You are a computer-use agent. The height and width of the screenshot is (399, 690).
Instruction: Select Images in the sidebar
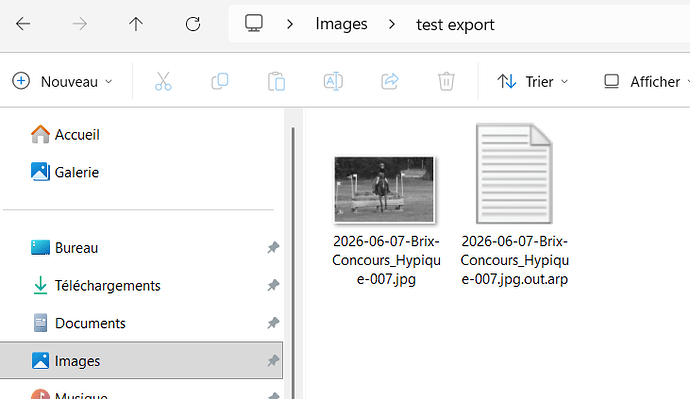point(141,361)
